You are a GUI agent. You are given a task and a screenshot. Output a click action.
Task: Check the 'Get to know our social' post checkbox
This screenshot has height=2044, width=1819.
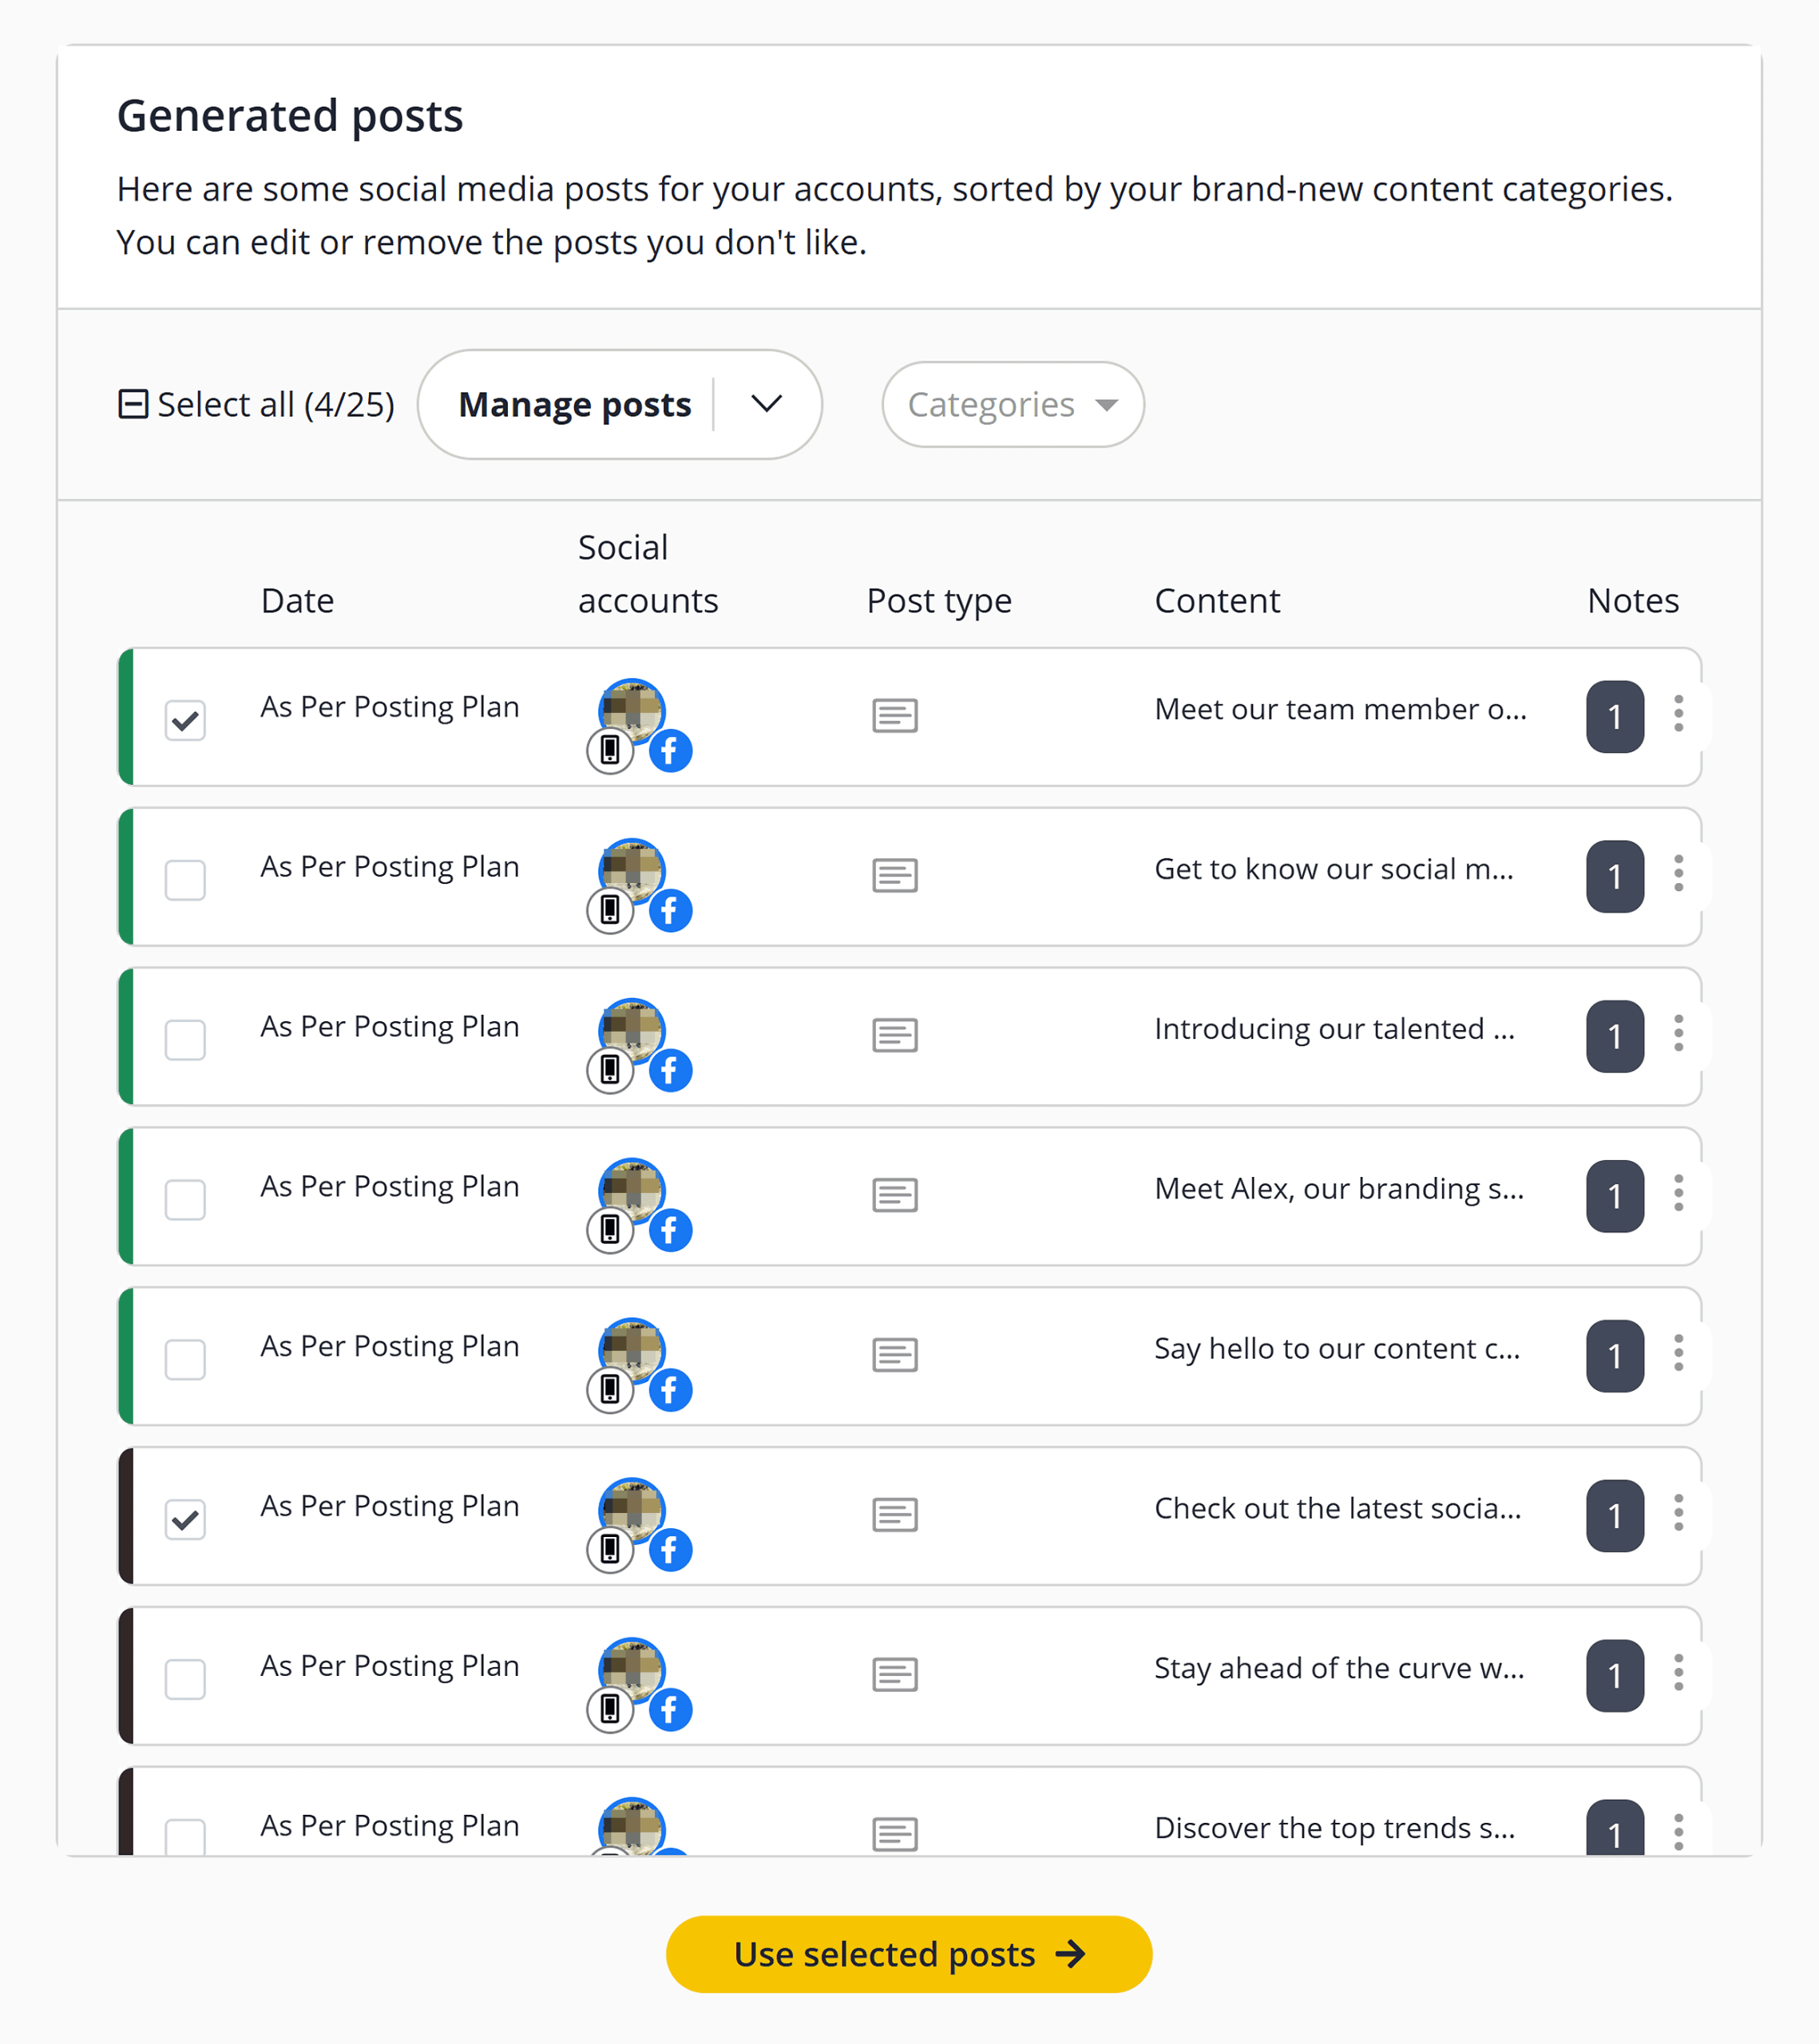click(185, 879)
